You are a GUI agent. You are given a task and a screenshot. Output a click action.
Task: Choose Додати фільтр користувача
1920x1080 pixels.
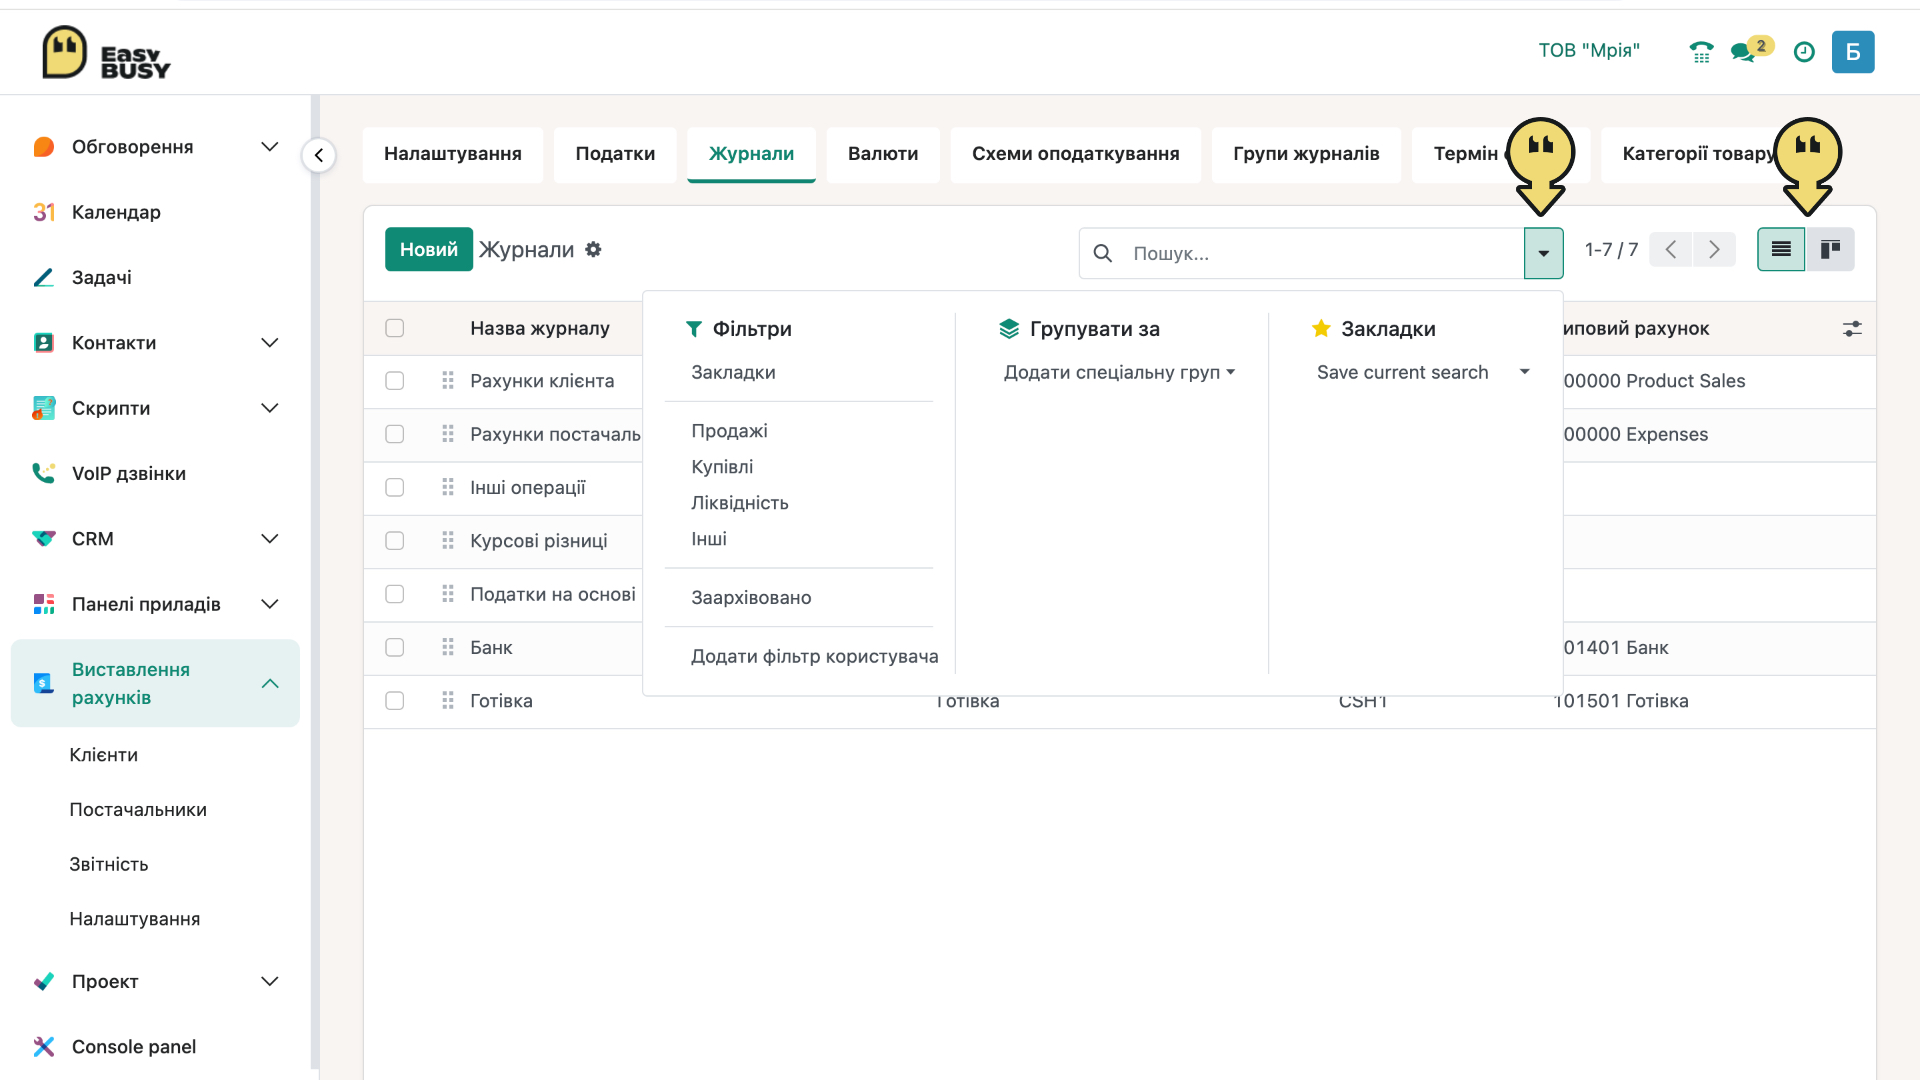point(814,656)
